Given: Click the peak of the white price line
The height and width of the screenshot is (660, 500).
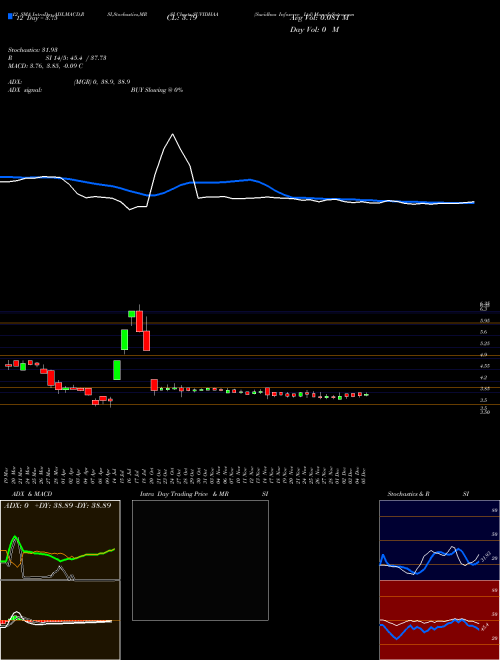Looking at the screenshot, I should (173, 134).
